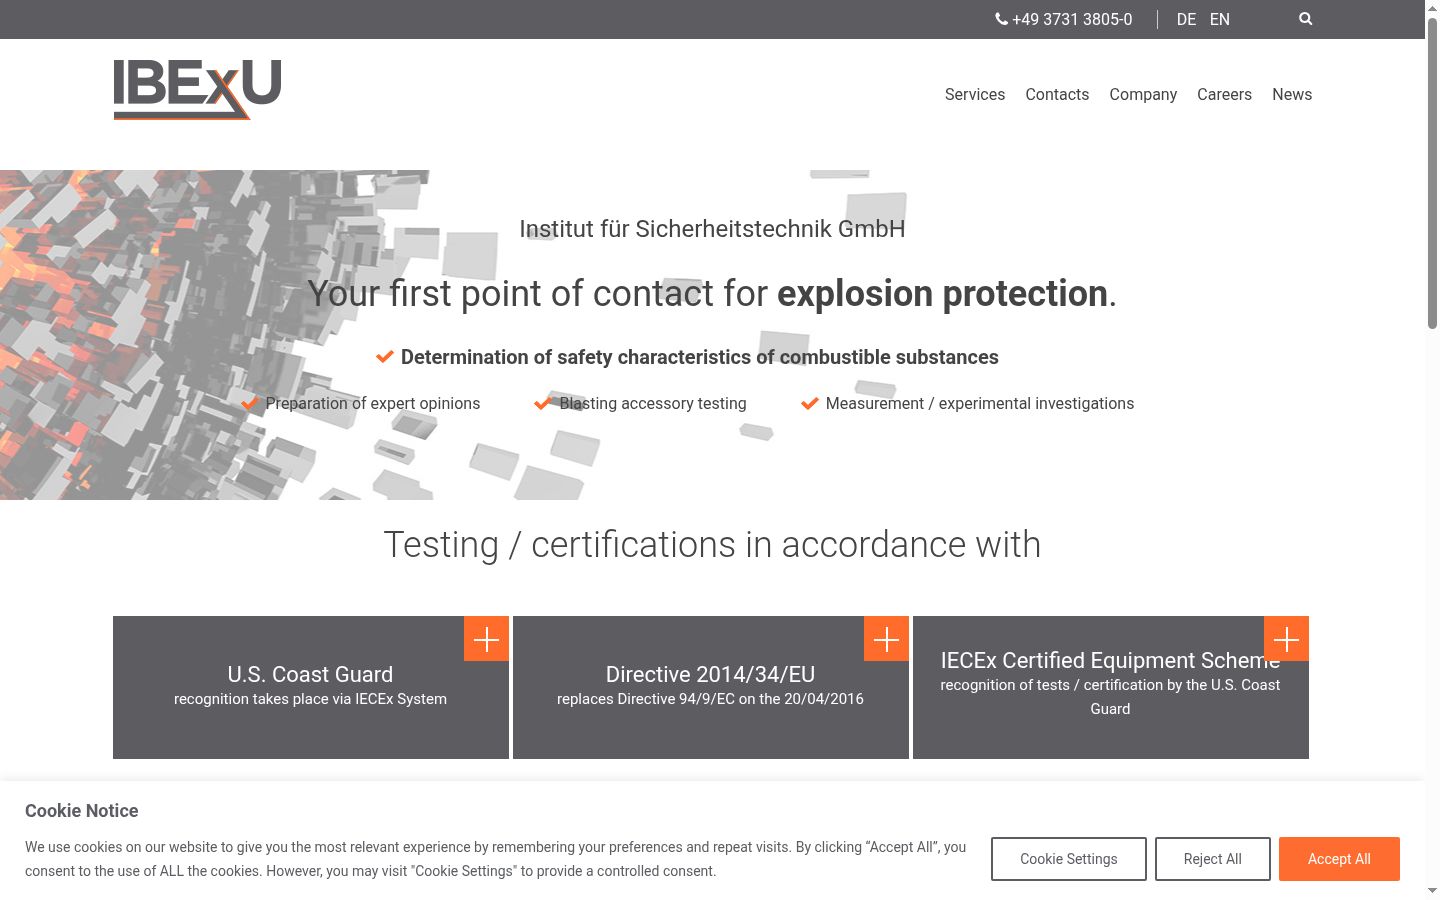1440x900 pixels.
Task: Click the search magnifier icon
Action: [1305, 19]
